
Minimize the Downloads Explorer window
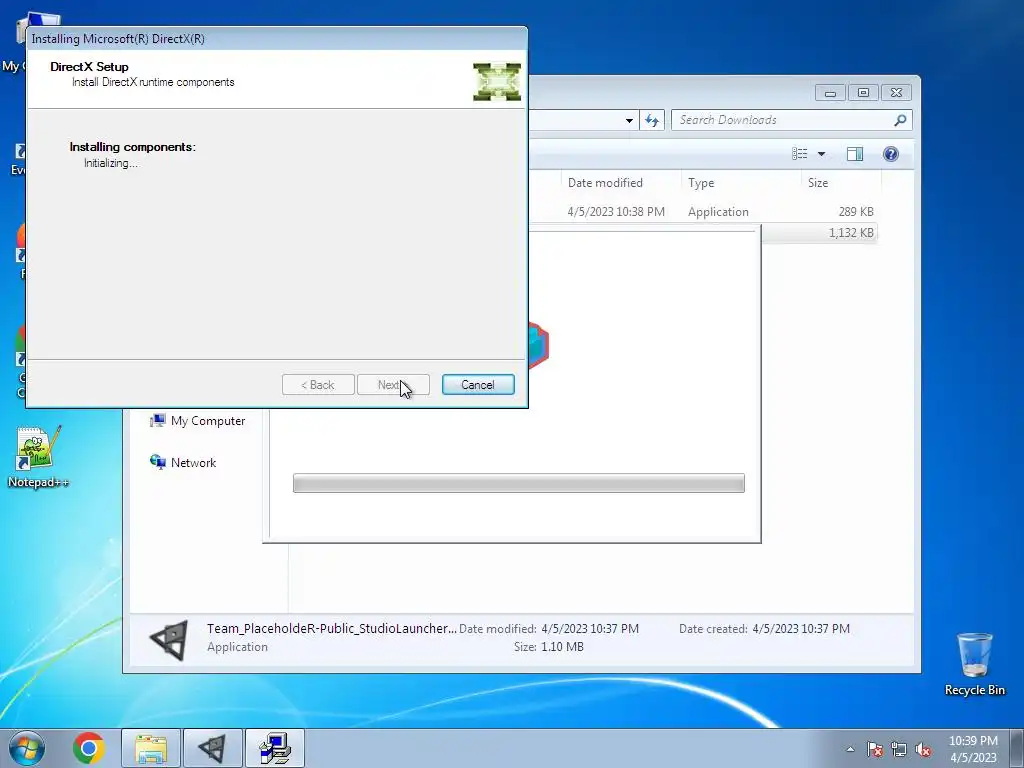(830, 93)
